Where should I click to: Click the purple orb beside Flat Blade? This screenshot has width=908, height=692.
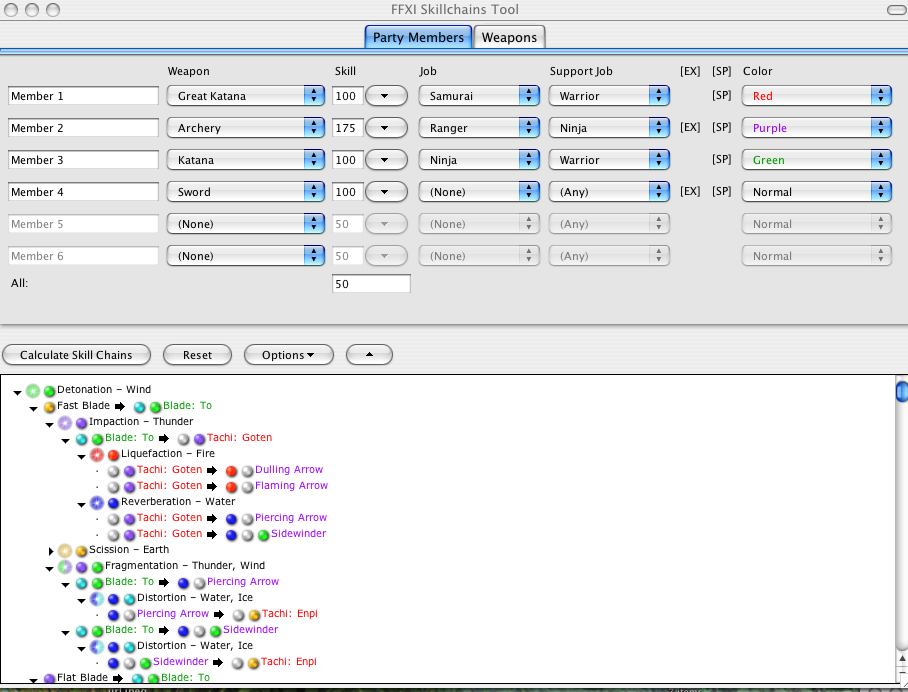click(x=50, y=678)
